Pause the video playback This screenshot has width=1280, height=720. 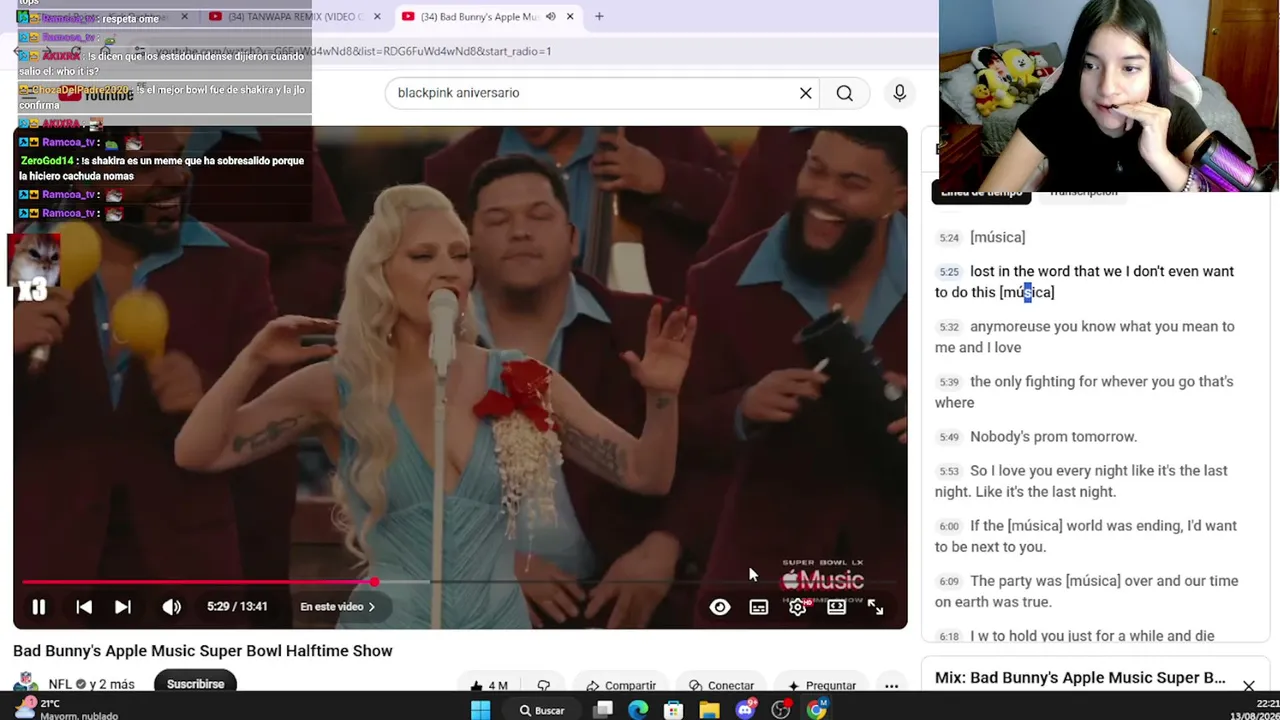[39, 607]
